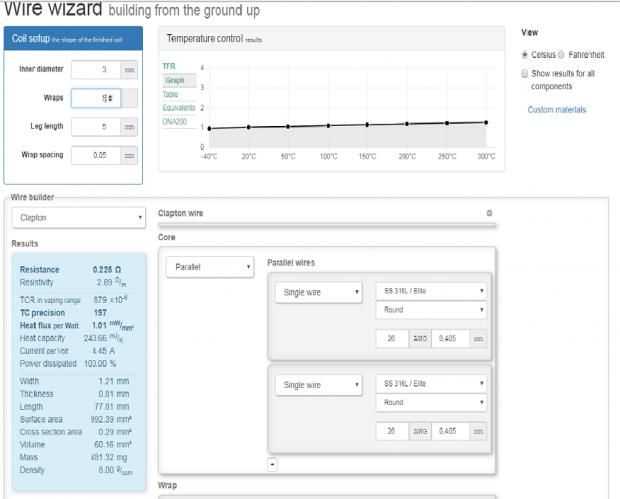Click the Wraps number stepper arrows

pyautogui.click(x=110, y=98)
